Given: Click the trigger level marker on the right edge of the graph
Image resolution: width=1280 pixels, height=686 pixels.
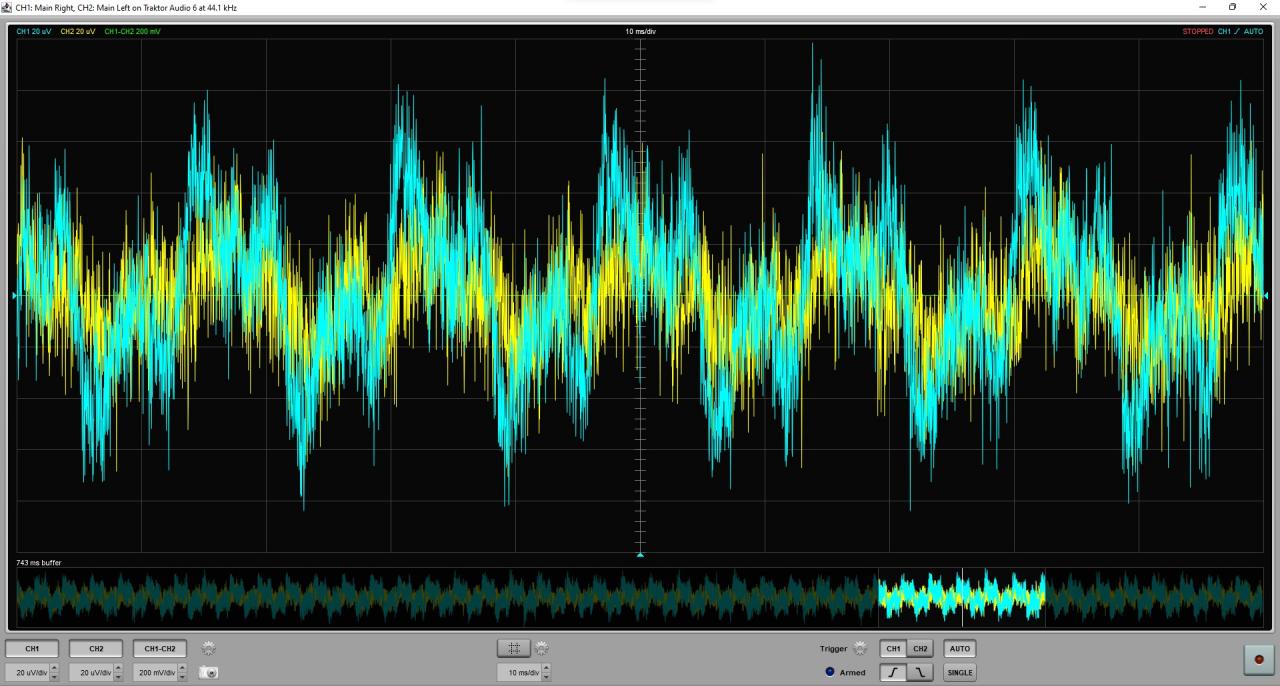Looking at the screenshot, I should pyautogui.click(x=1265, y=295).
